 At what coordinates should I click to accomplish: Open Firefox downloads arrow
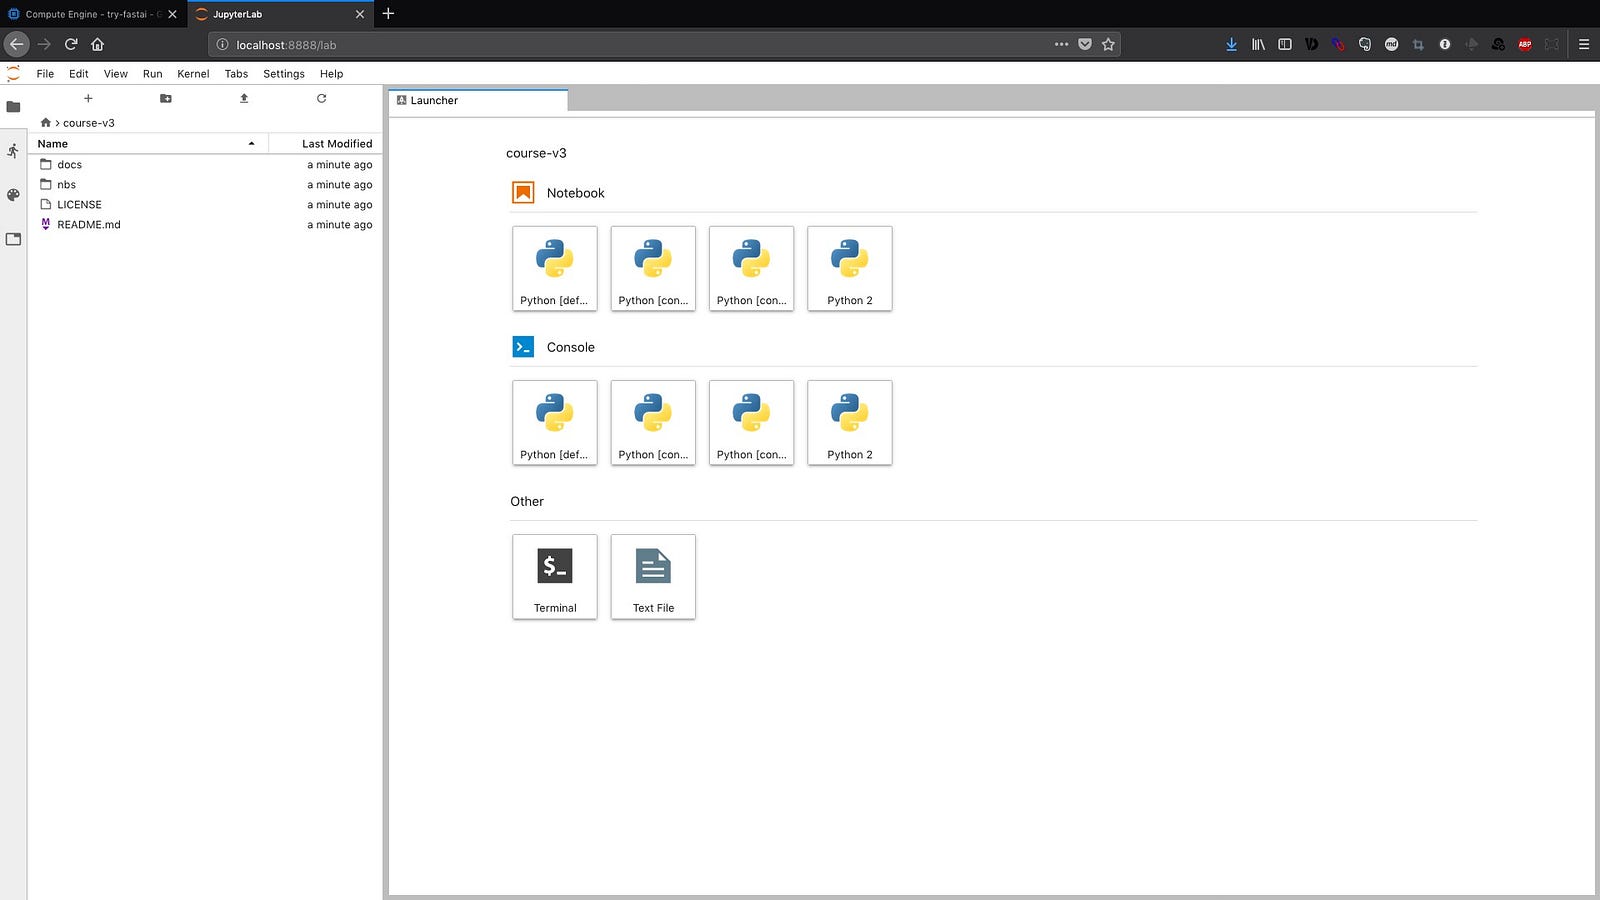point(1231,44)
